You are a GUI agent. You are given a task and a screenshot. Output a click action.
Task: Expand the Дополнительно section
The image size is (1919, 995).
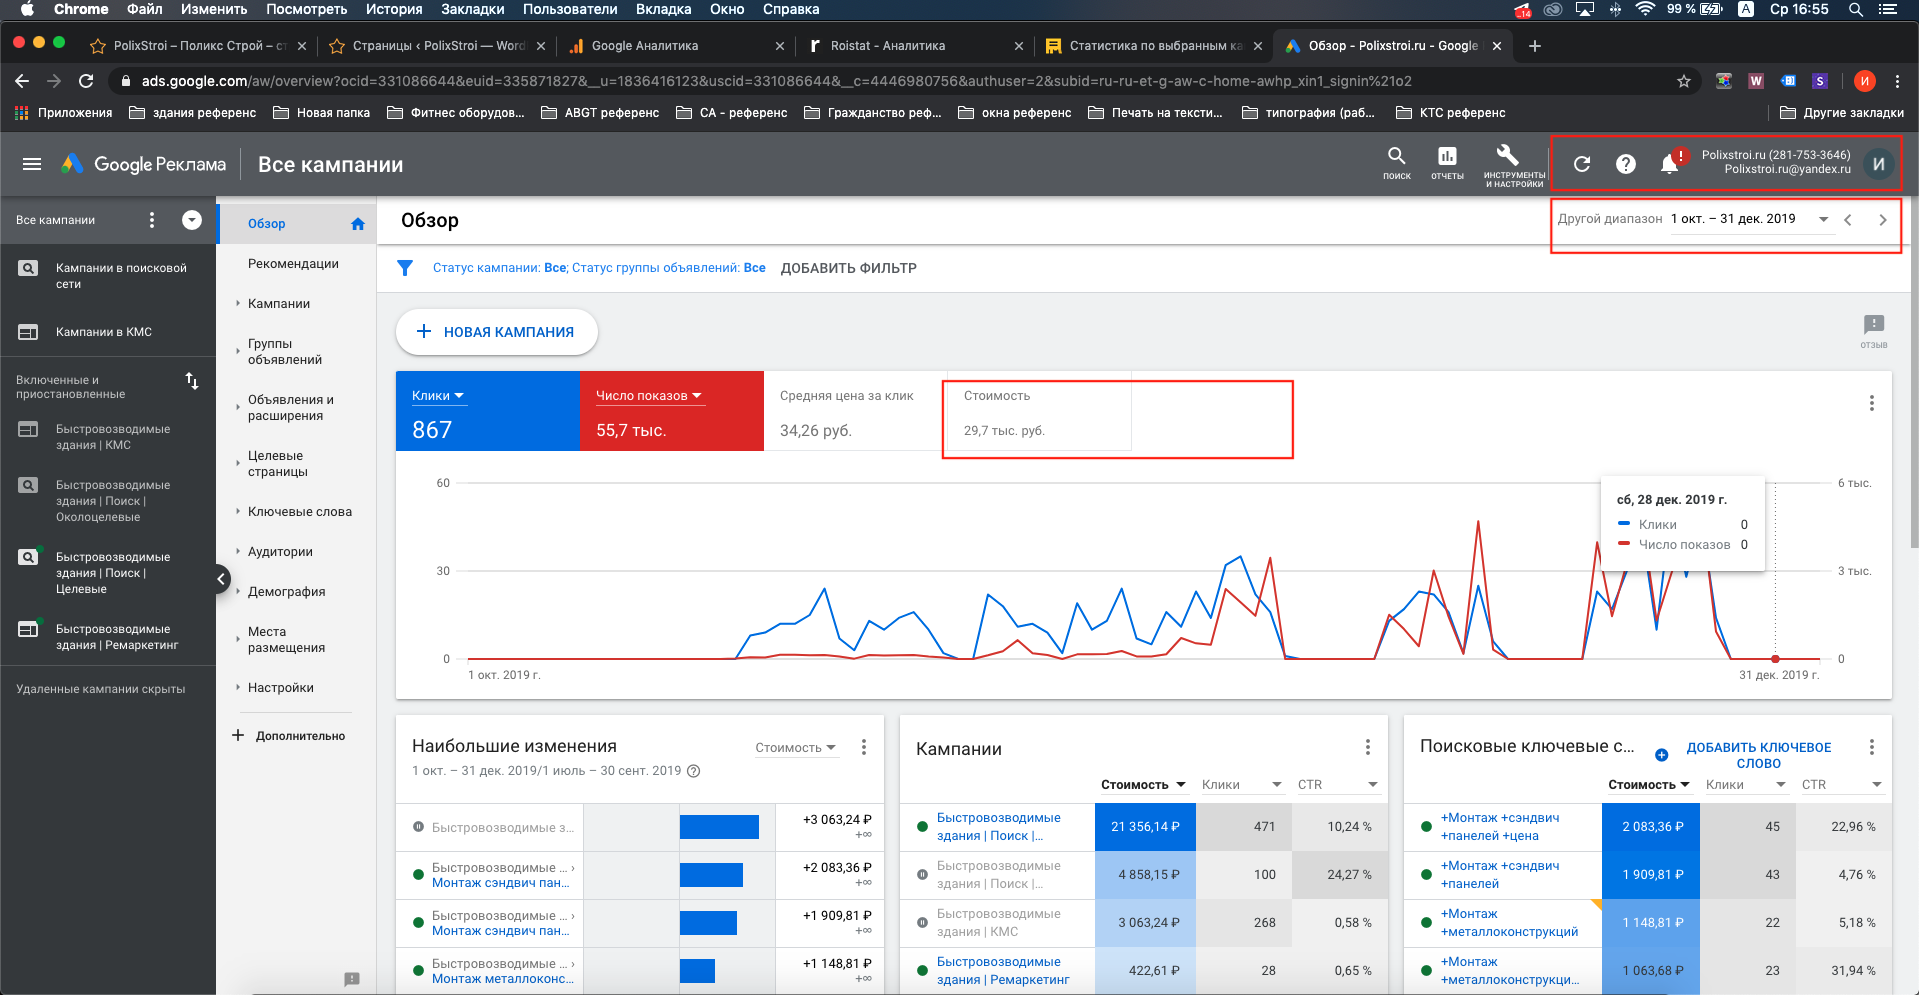click(x=288, y=736)
